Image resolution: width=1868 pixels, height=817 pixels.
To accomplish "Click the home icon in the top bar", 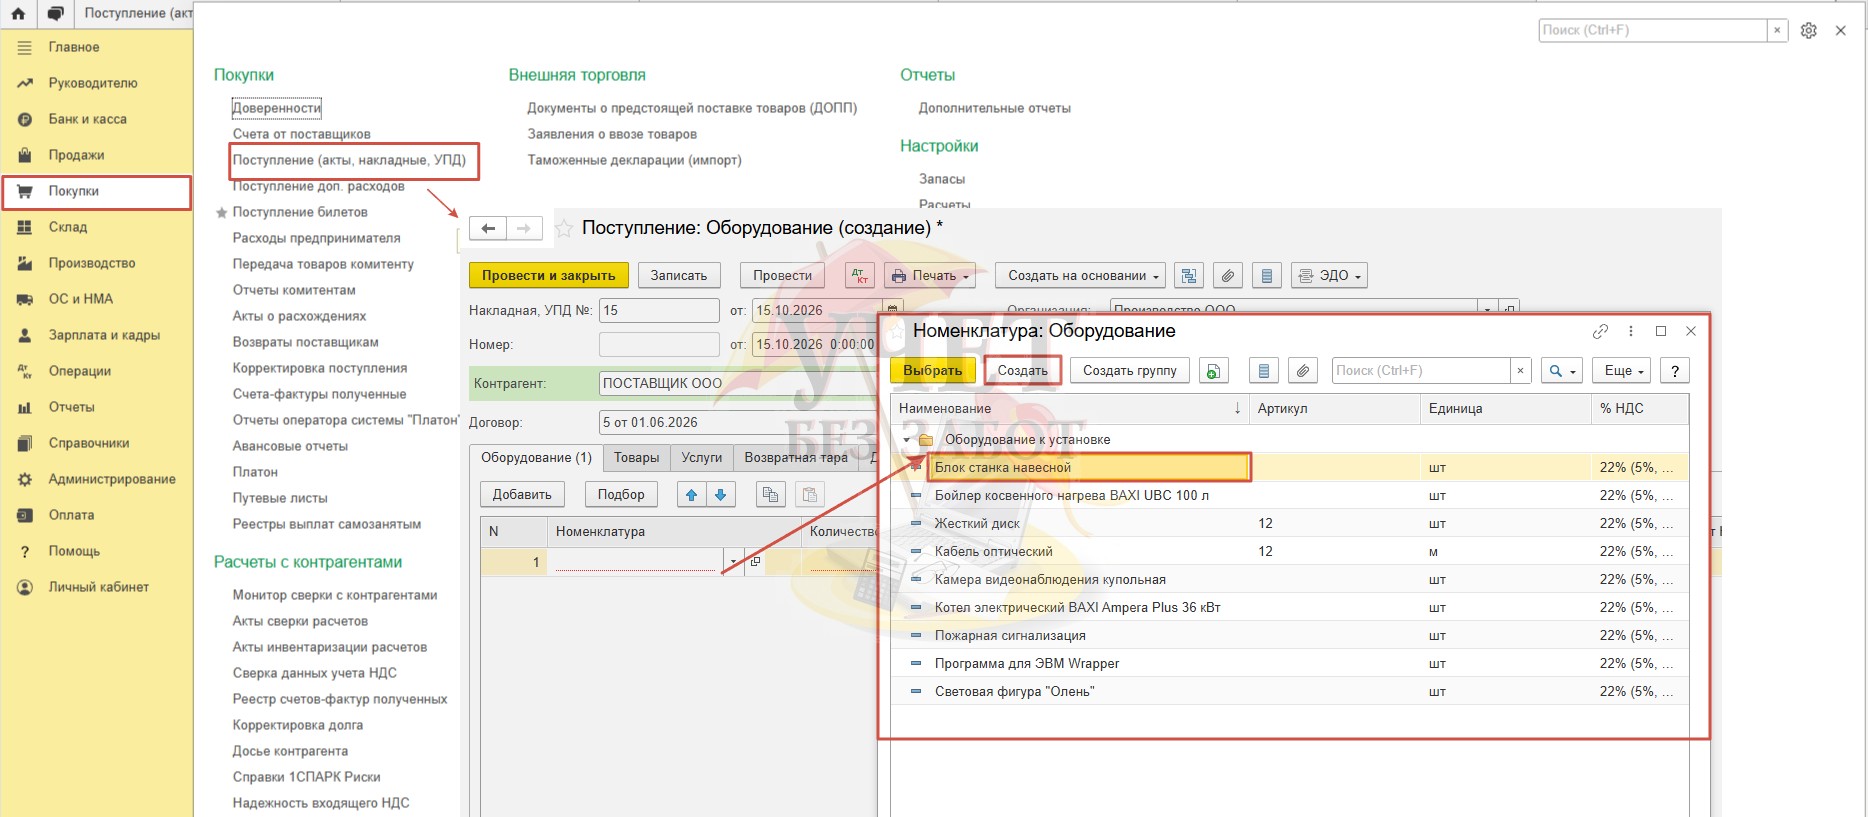I will [x=18, y=14].
